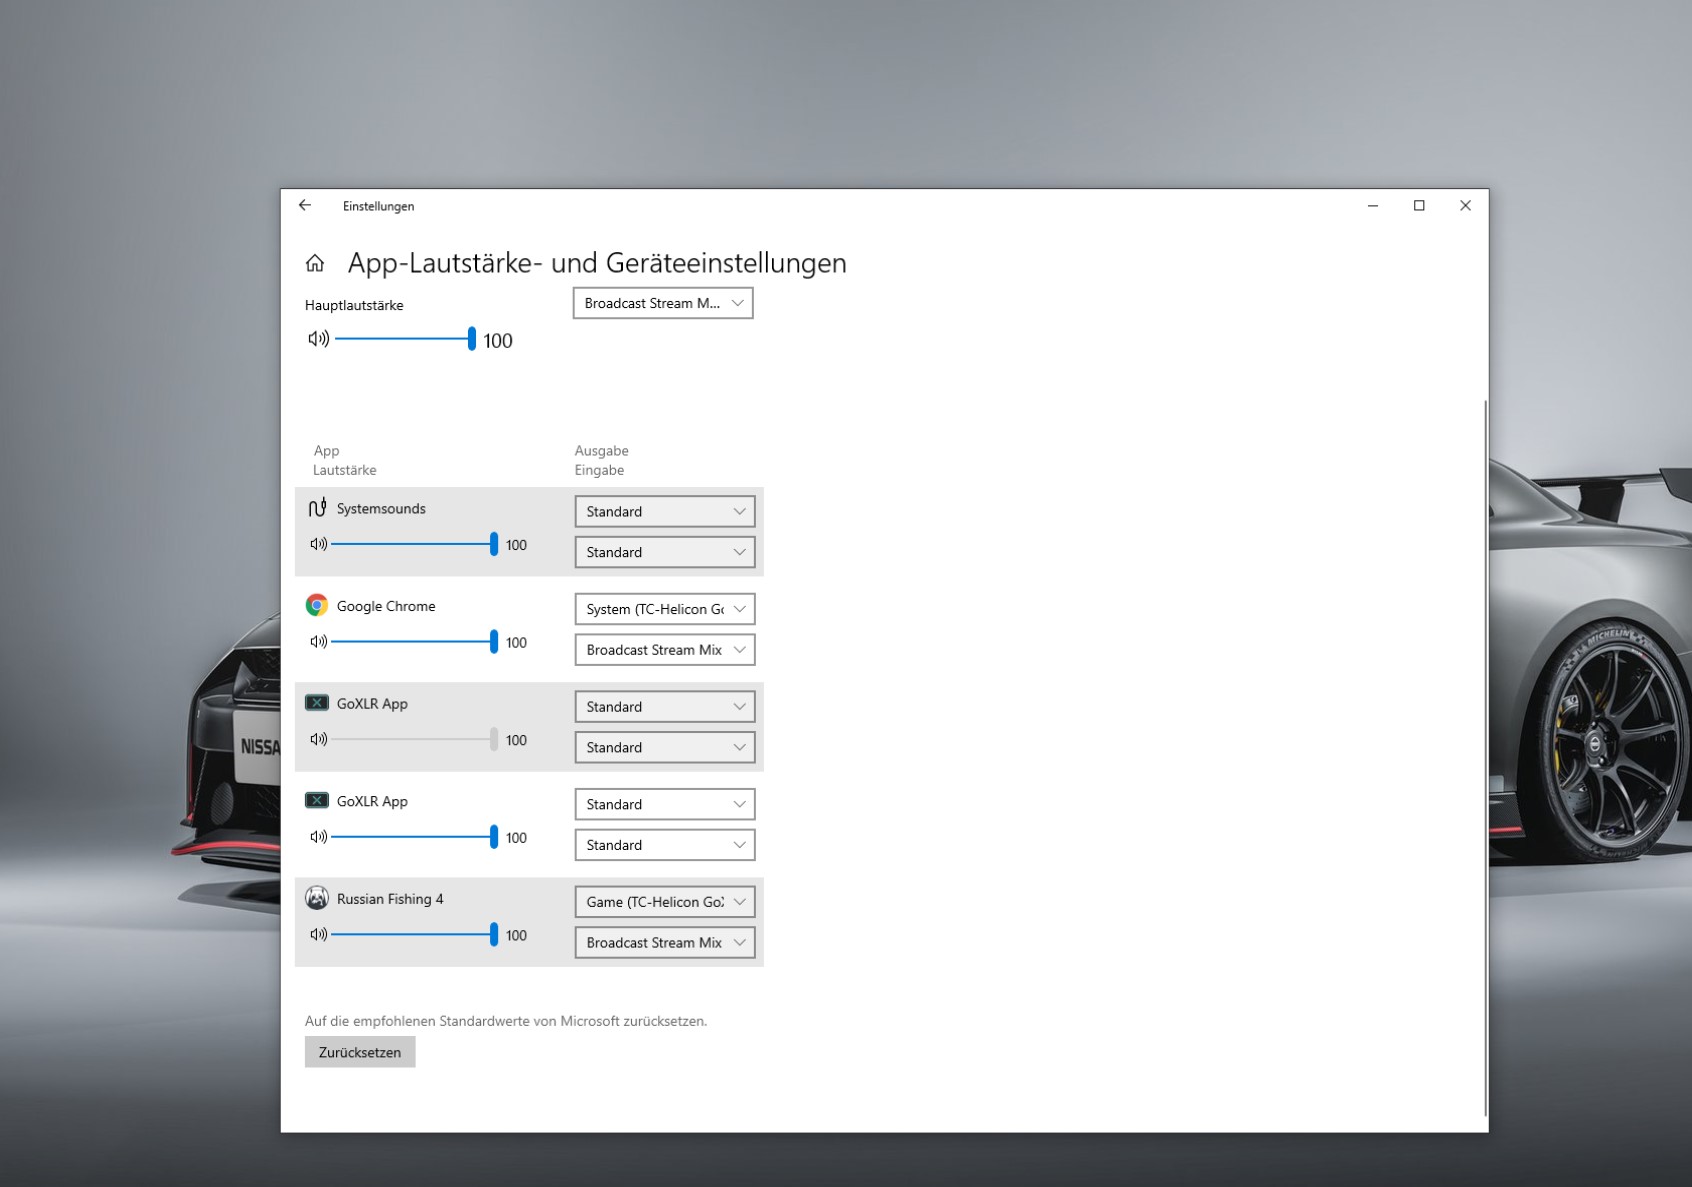Mute Systemsounds via its speaker icon
The height and width of the screenshot is (1187, 1692).
point(318,544)
